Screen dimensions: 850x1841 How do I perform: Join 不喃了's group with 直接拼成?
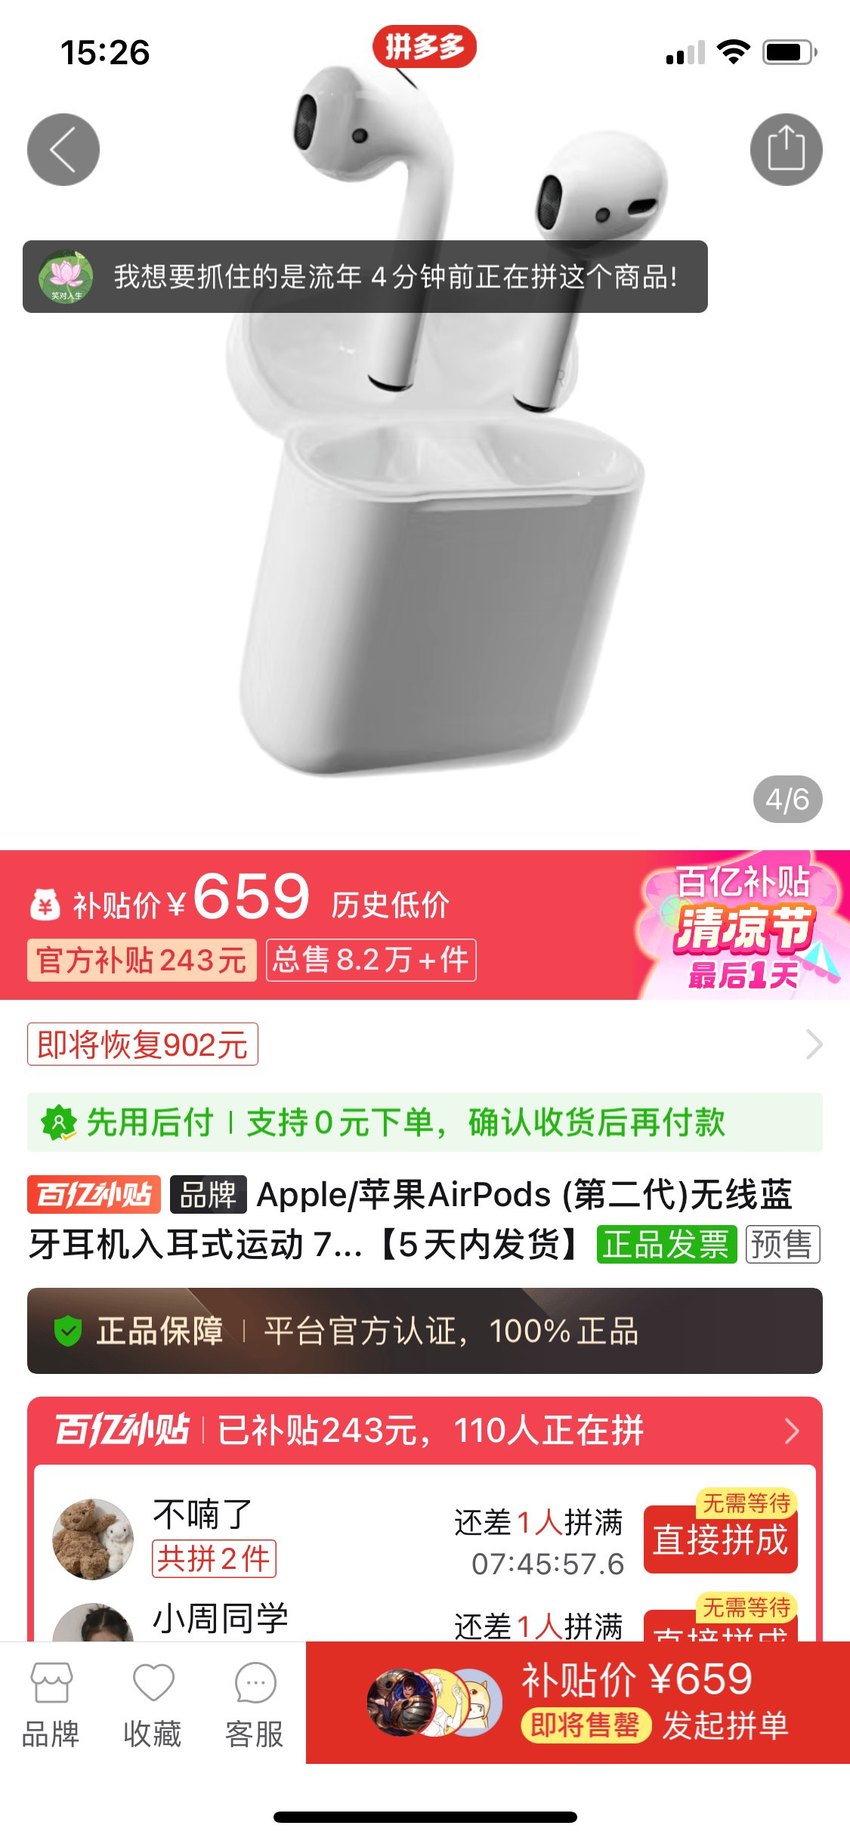720,1539
